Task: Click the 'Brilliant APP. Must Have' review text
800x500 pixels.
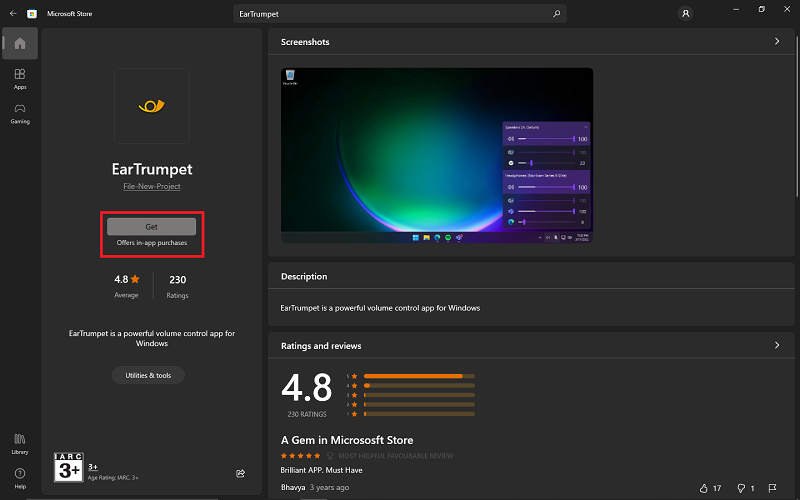Action: pyautogui.click(x=321, y=470)
